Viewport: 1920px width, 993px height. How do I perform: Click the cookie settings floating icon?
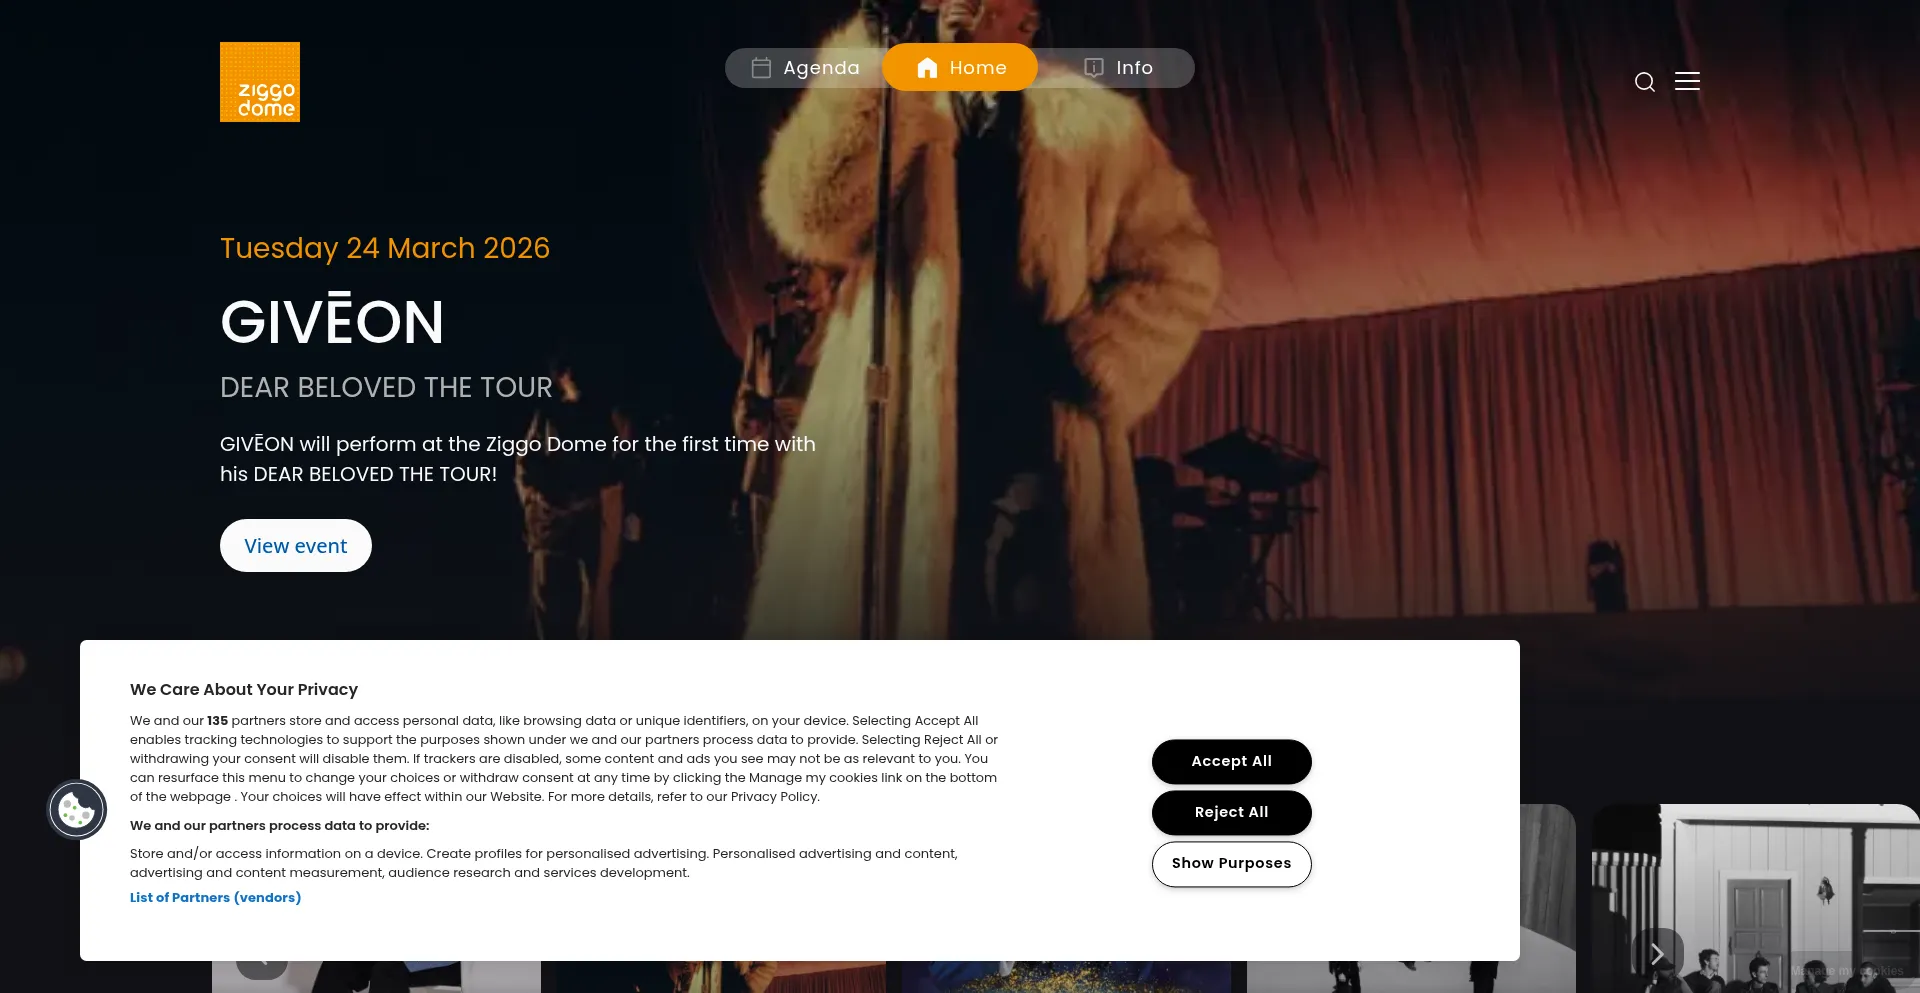(77, 809)
